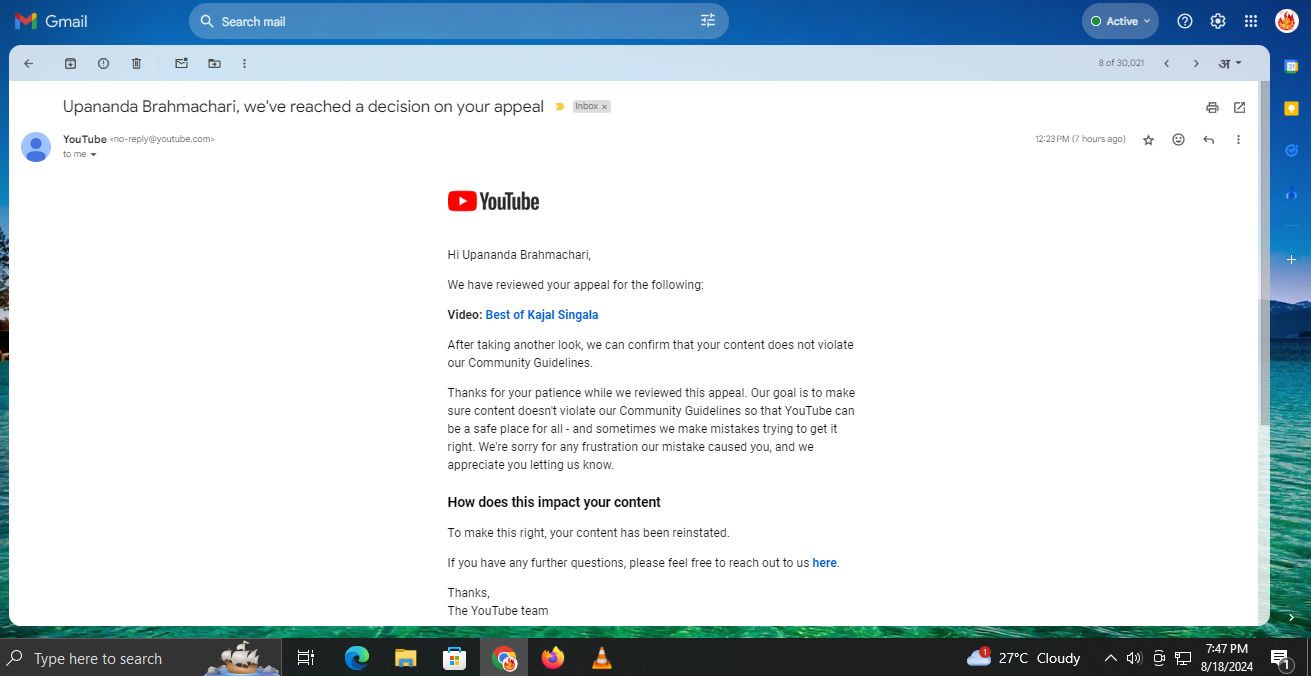
Task: Open the Best of Kajal Singala link
Action: tap(541, 315)
